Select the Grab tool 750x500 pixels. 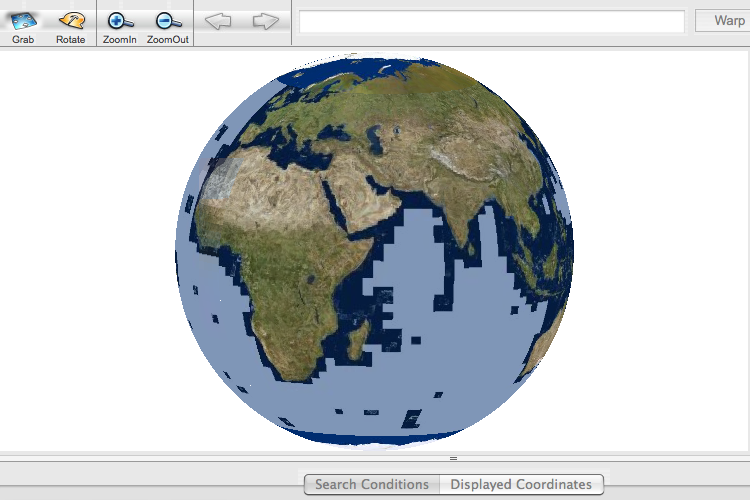(23, 28)
